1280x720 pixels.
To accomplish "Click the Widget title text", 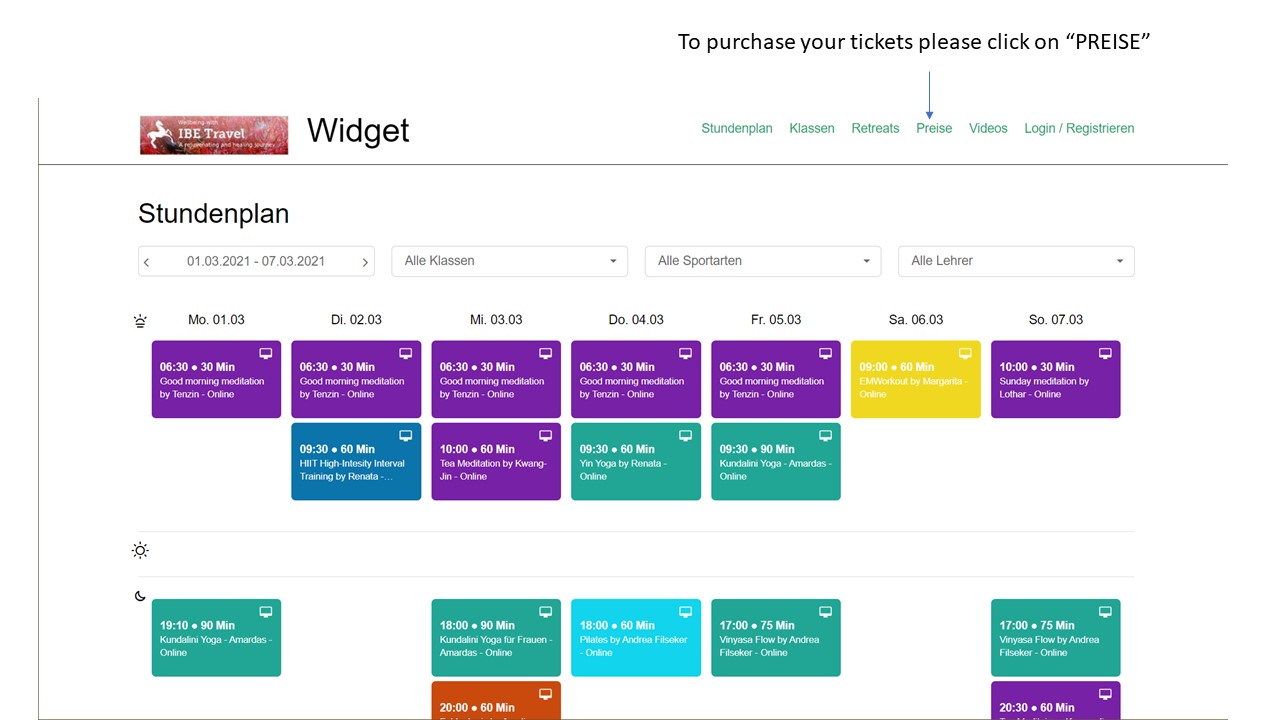I will [x=358, y=131].
